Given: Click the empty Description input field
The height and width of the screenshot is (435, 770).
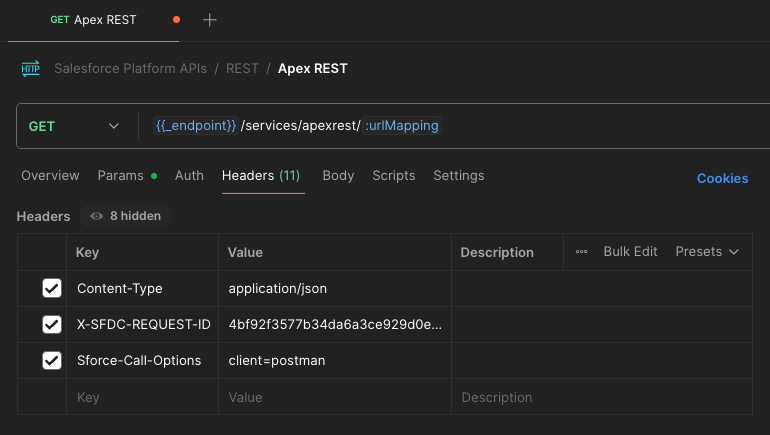Looking at the screenshot, I should (x=602, y=397).
